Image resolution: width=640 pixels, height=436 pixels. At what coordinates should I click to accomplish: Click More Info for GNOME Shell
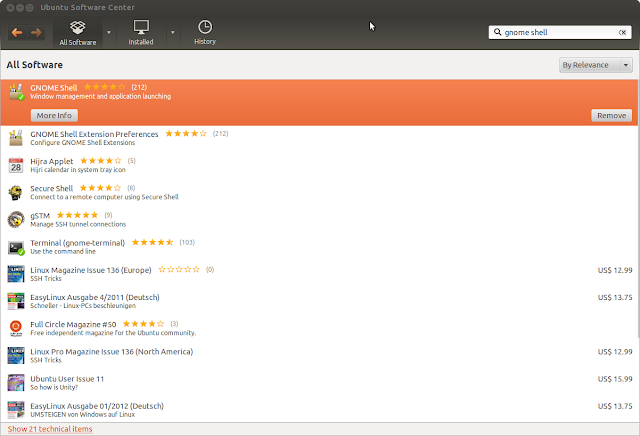54,116
